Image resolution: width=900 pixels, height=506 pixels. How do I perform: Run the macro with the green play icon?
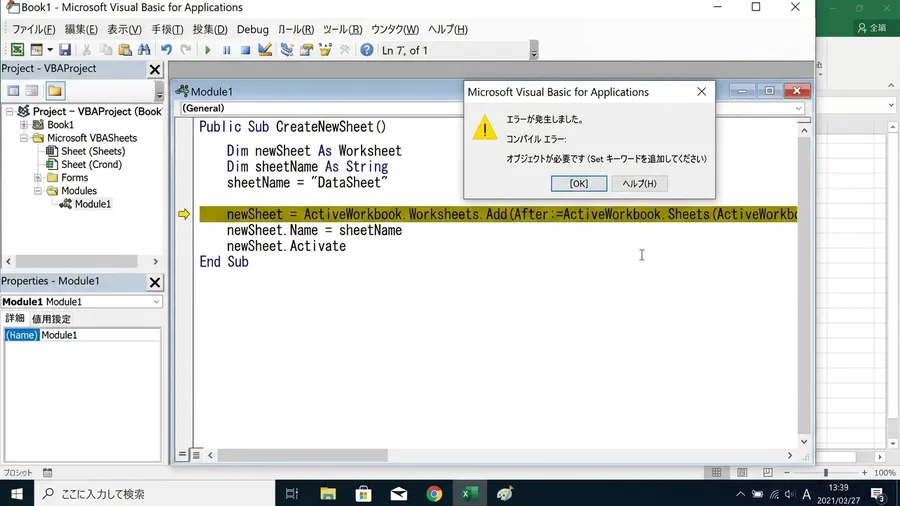pyautogui.click(x=208, y=50)
